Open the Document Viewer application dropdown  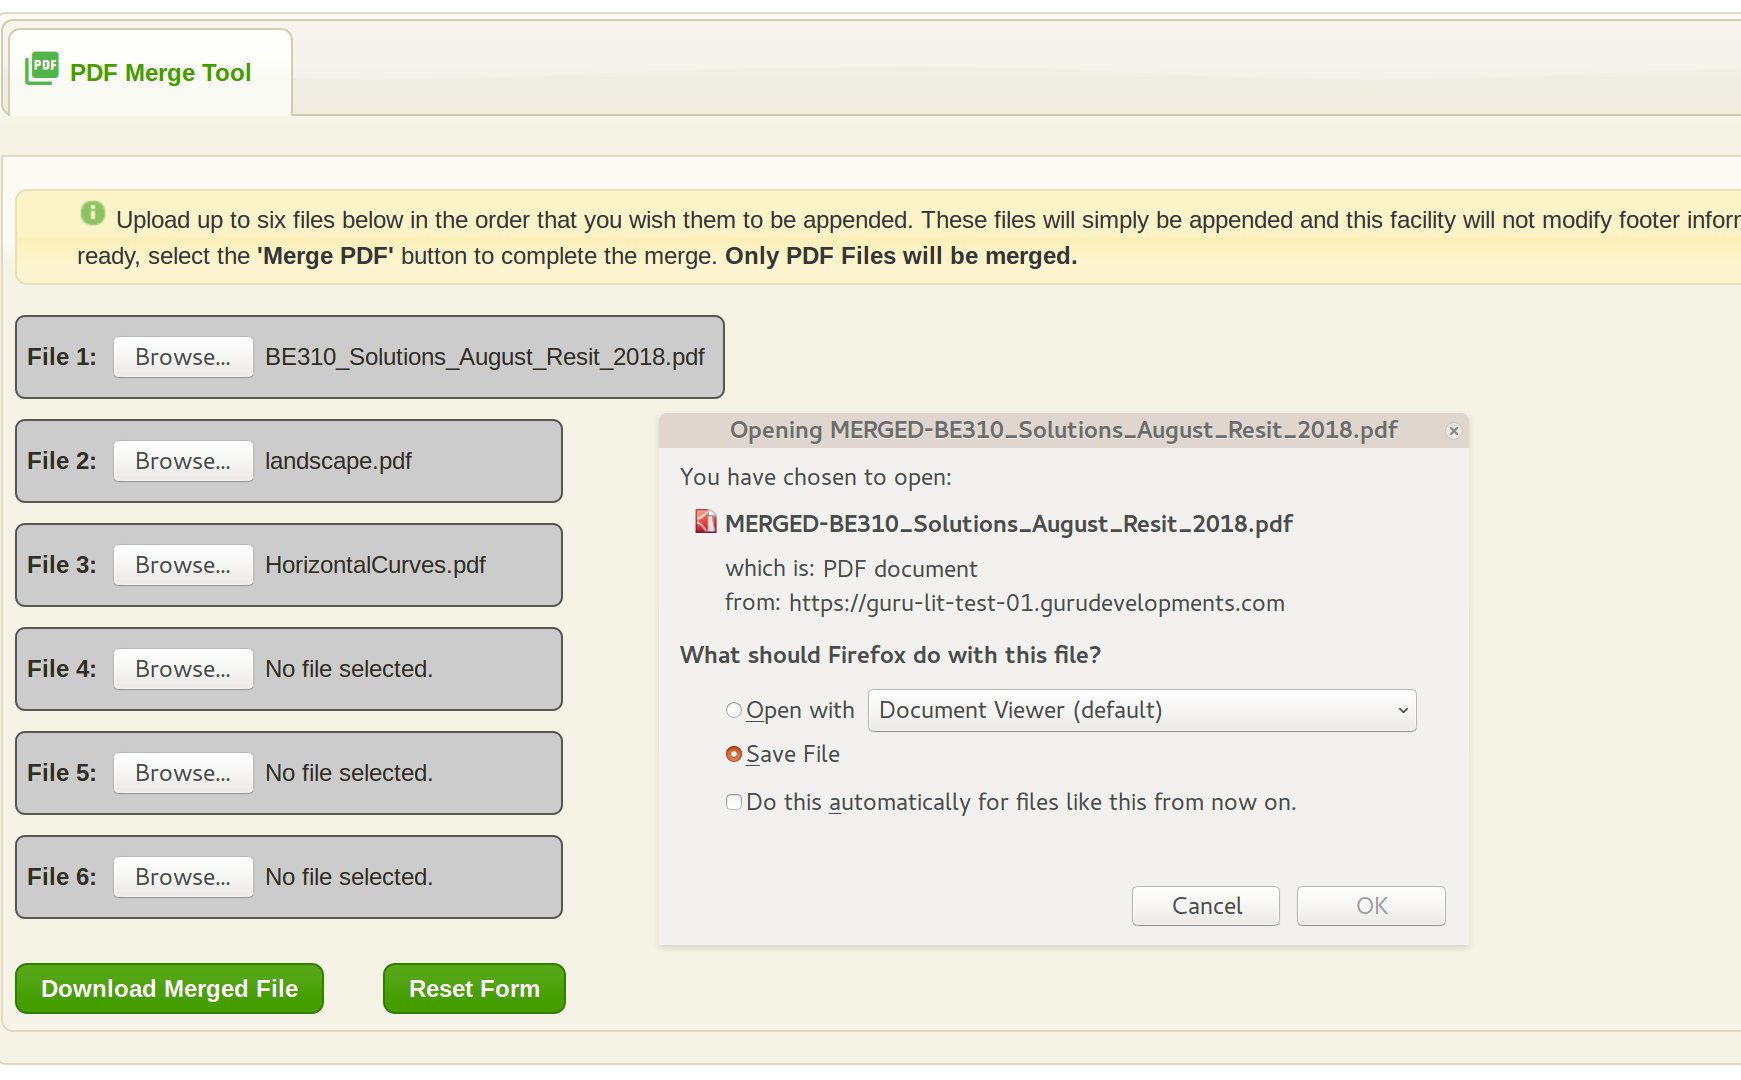[1140, 710]
